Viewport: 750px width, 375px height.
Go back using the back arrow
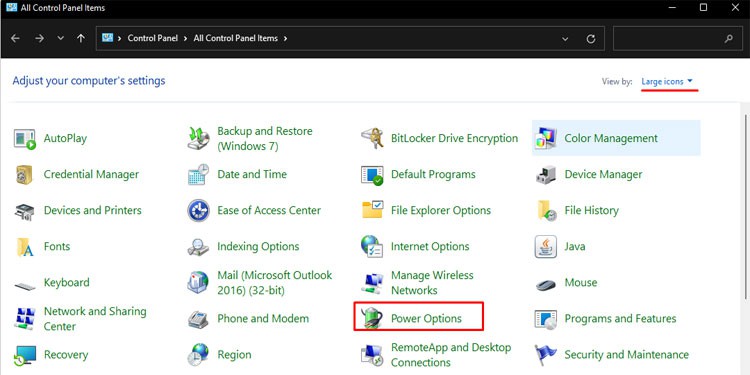15,38
